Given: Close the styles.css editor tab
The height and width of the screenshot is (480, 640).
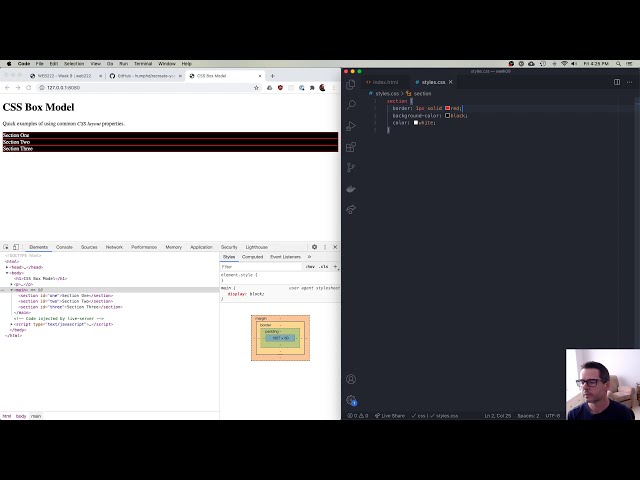Looking at the screenshot, I should point(451,82).
